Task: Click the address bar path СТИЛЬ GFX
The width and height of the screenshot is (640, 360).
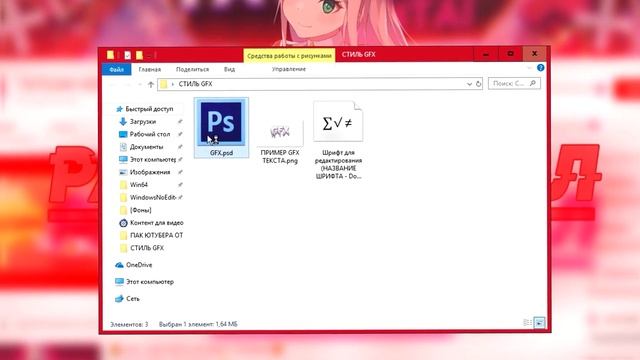Action: pos(196,84)
